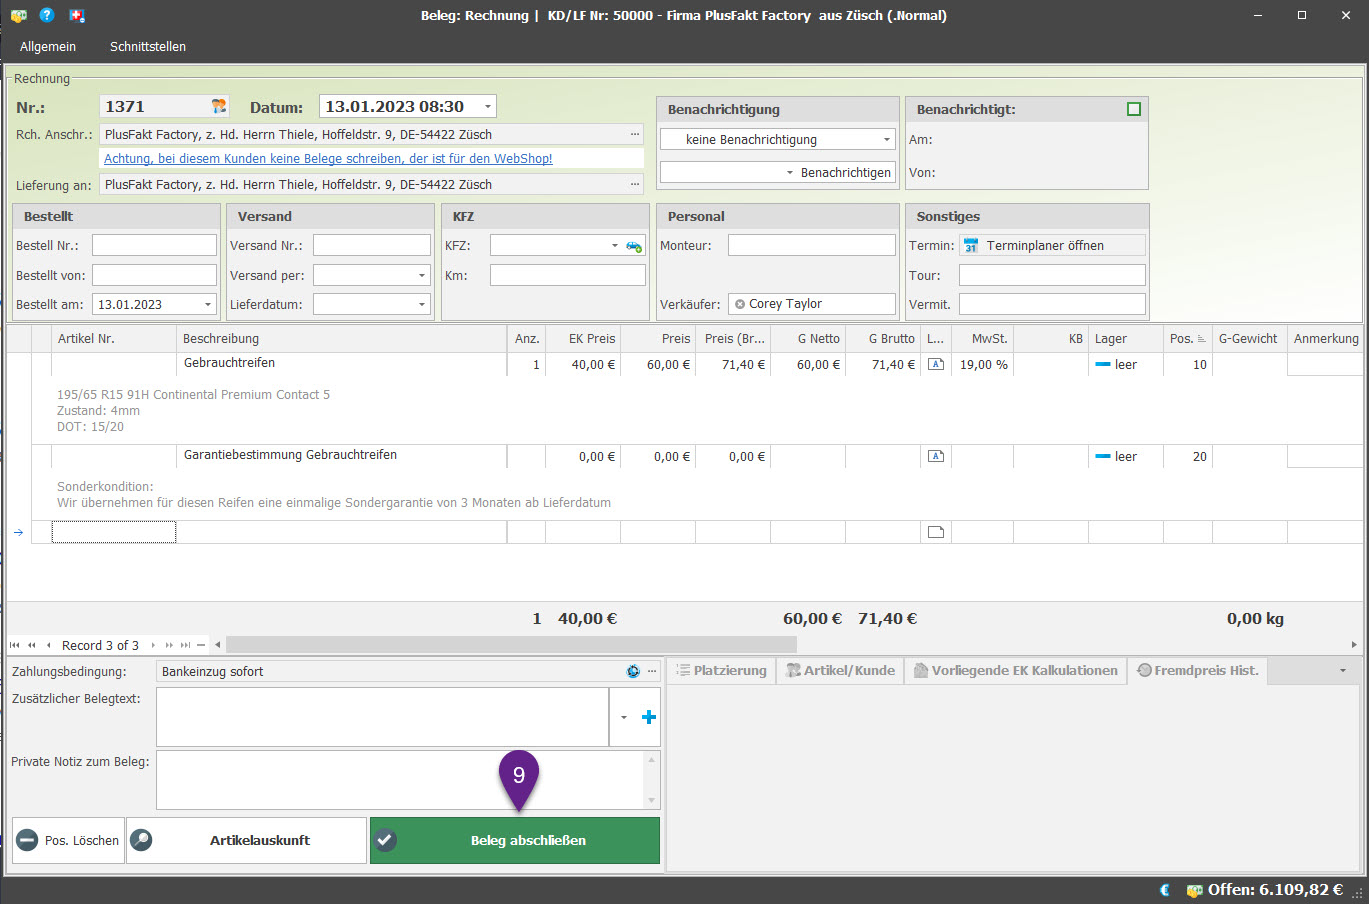Click the red cross icon in the title bar
1369x904 pixels.
(x=77, y=15)
